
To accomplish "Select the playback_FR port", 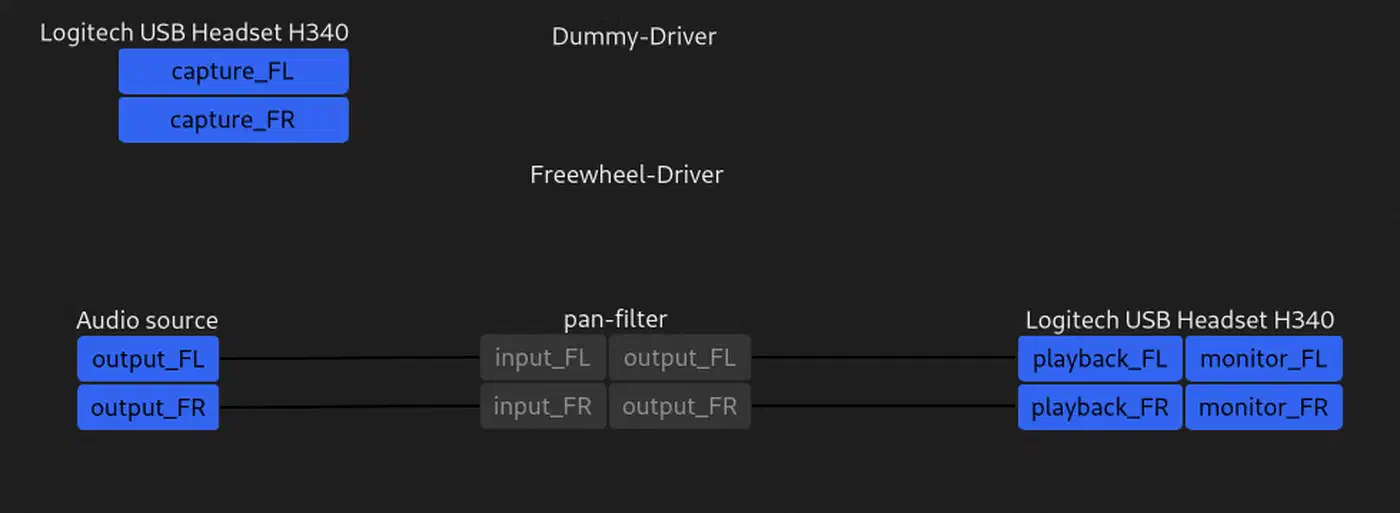I will point(1100,407).
